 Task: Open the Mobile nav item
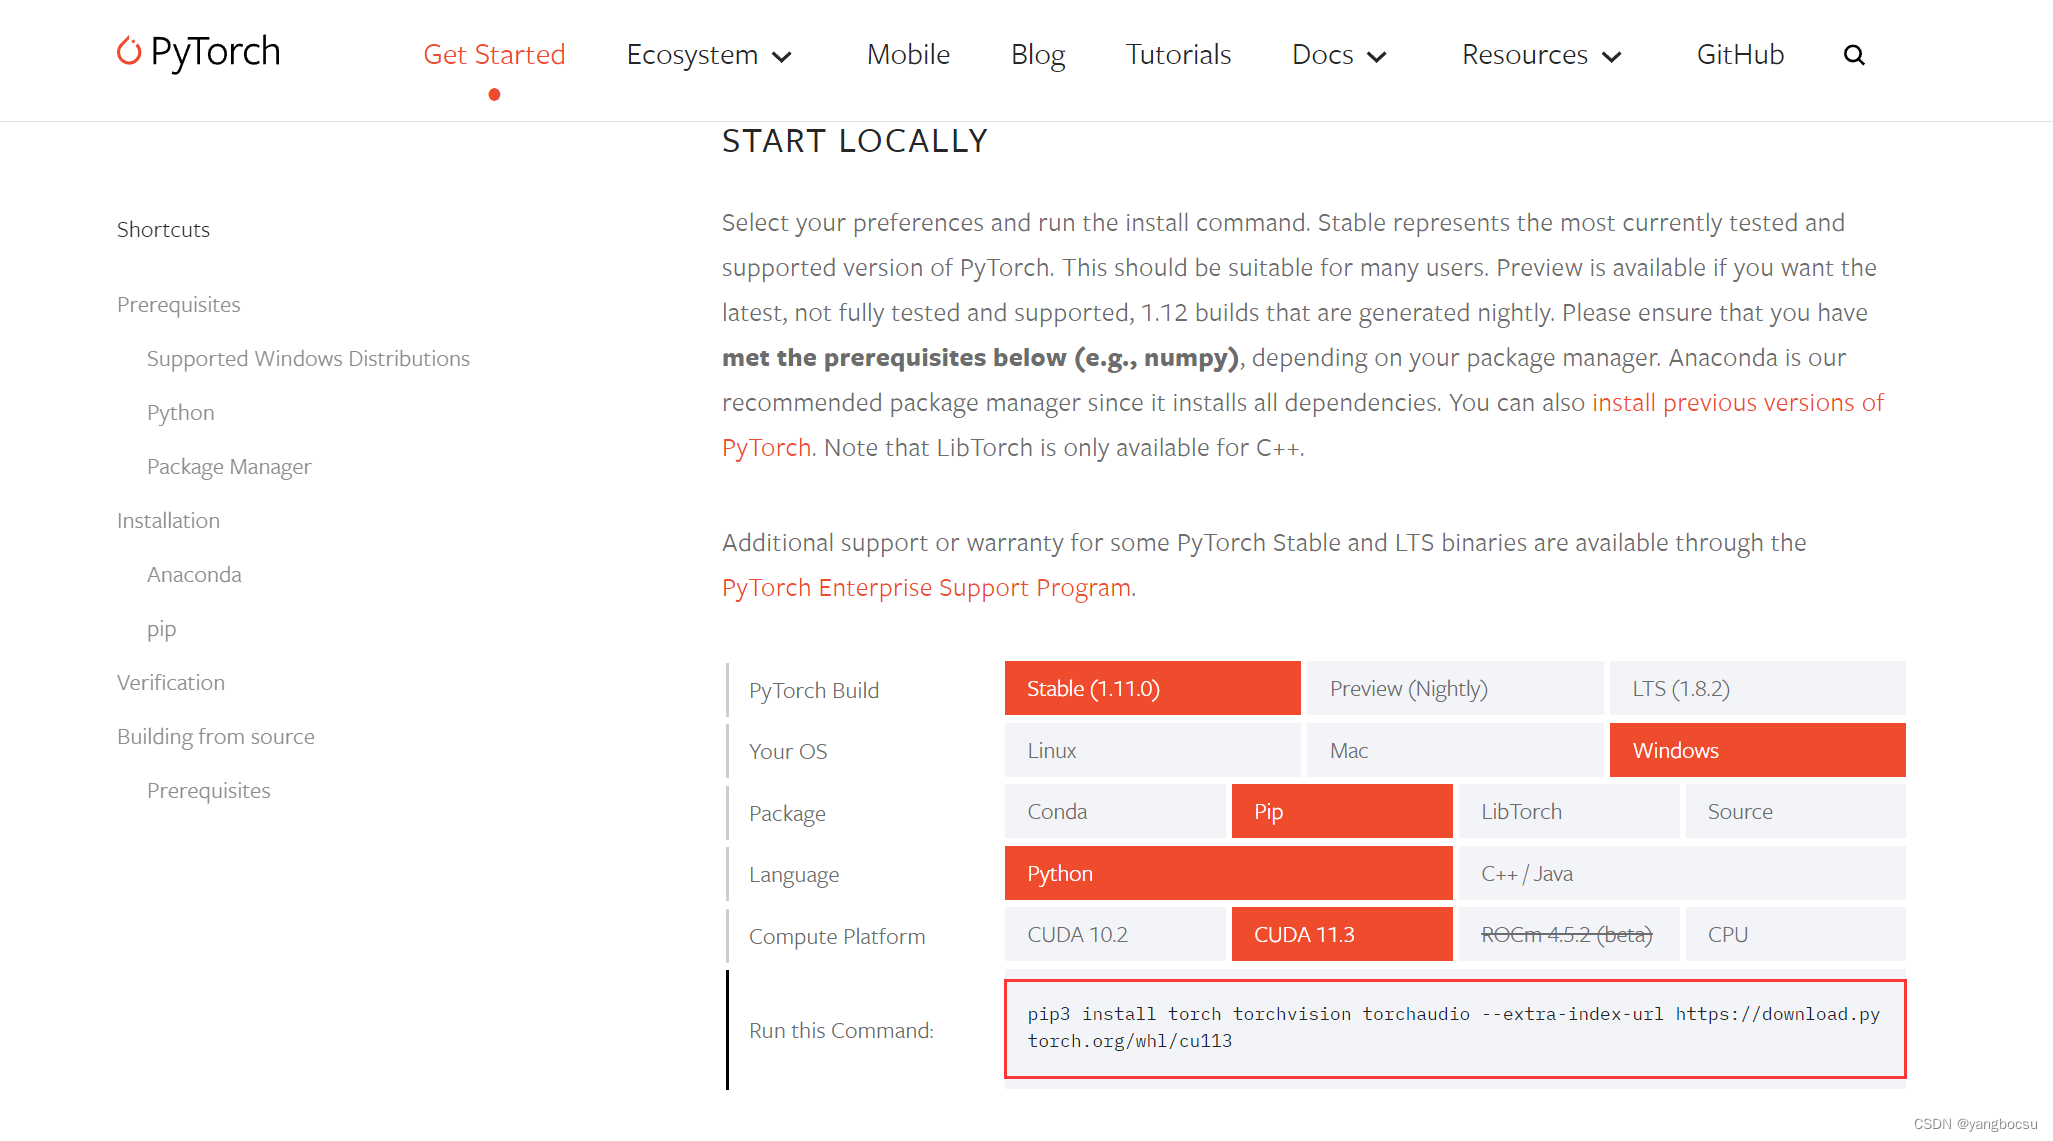click(x=908, y=55)
